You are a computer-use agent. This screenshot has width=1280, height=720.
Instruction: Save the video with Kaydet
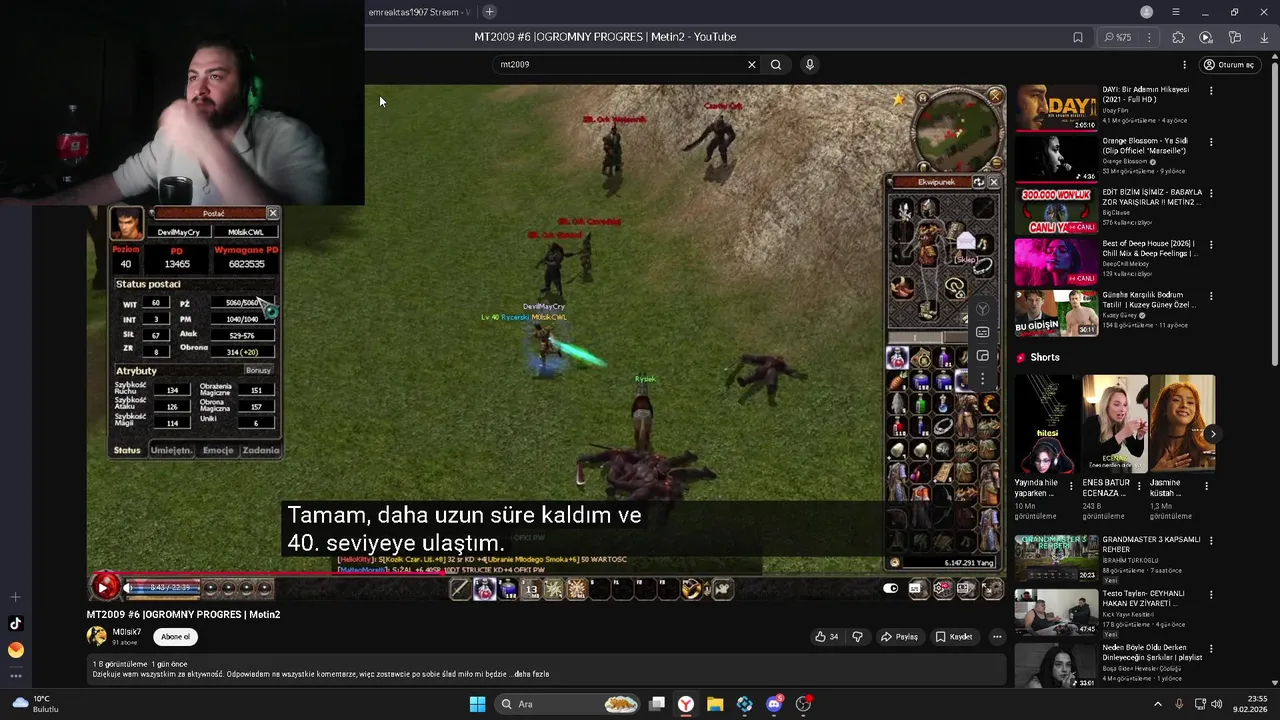953,636
